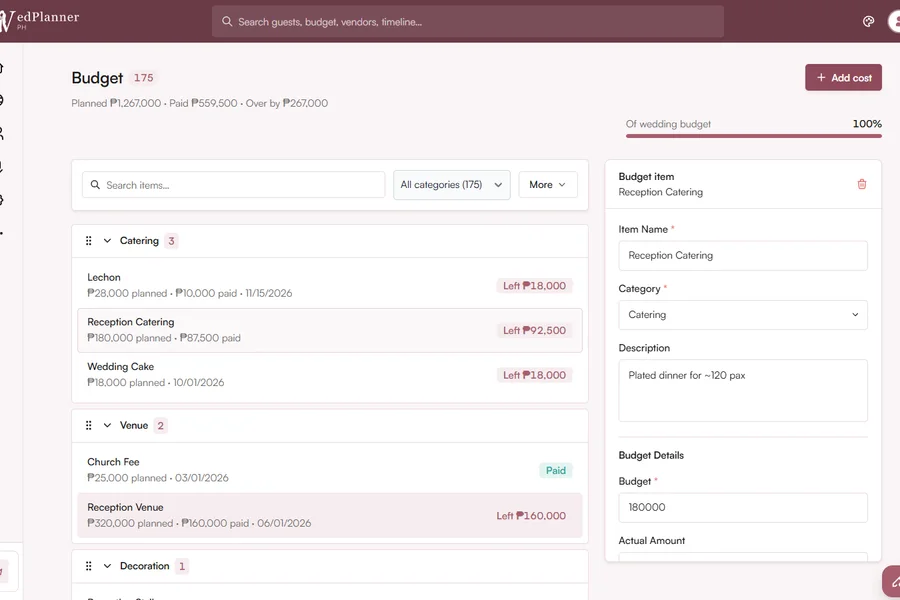The width and height of the screenshot is (900, 600).
Task: Focus the global search guests field
Action: coord(468,22)
